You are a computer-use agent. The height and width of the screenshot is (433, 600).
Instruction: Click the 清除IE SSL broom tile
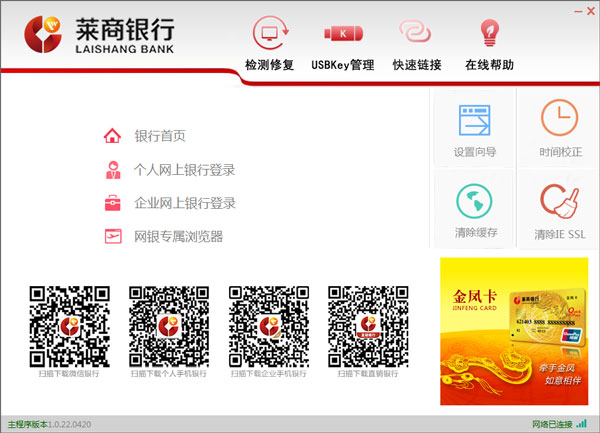tap(560, 210)
